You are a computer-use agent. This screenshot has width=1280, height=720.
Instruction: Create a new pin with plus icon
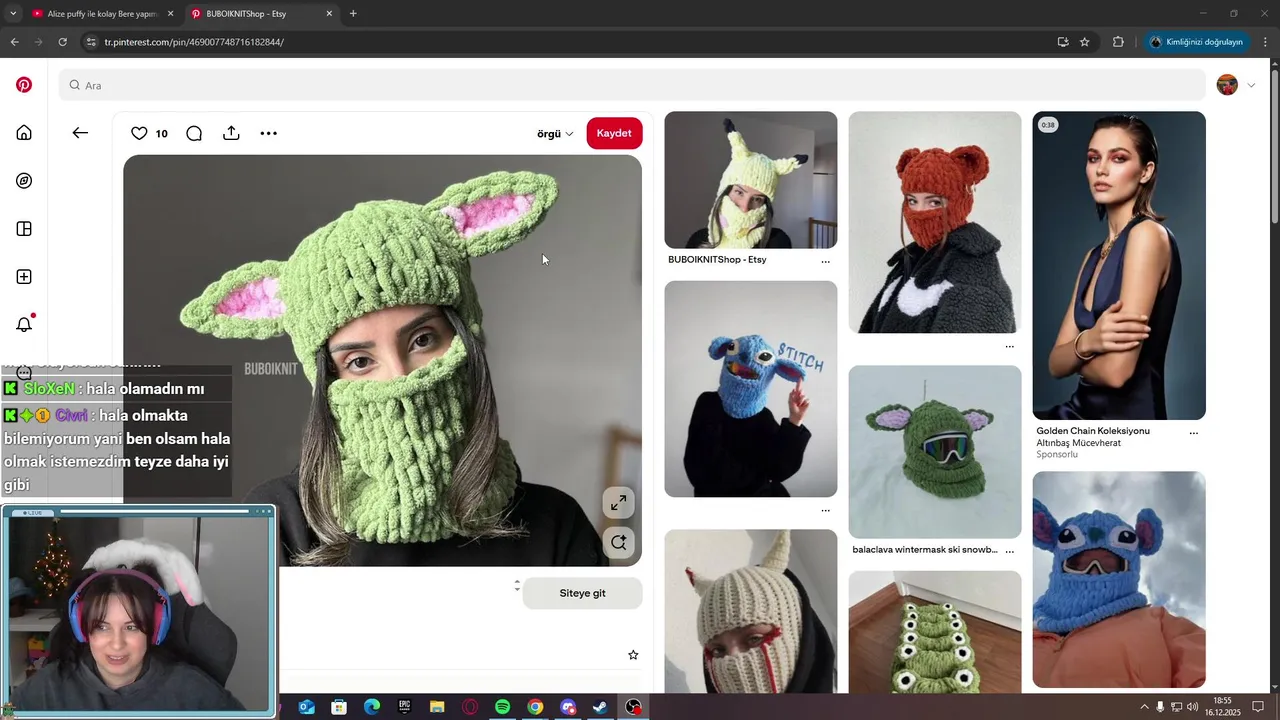pyautogui.click(x=24, y=277)
